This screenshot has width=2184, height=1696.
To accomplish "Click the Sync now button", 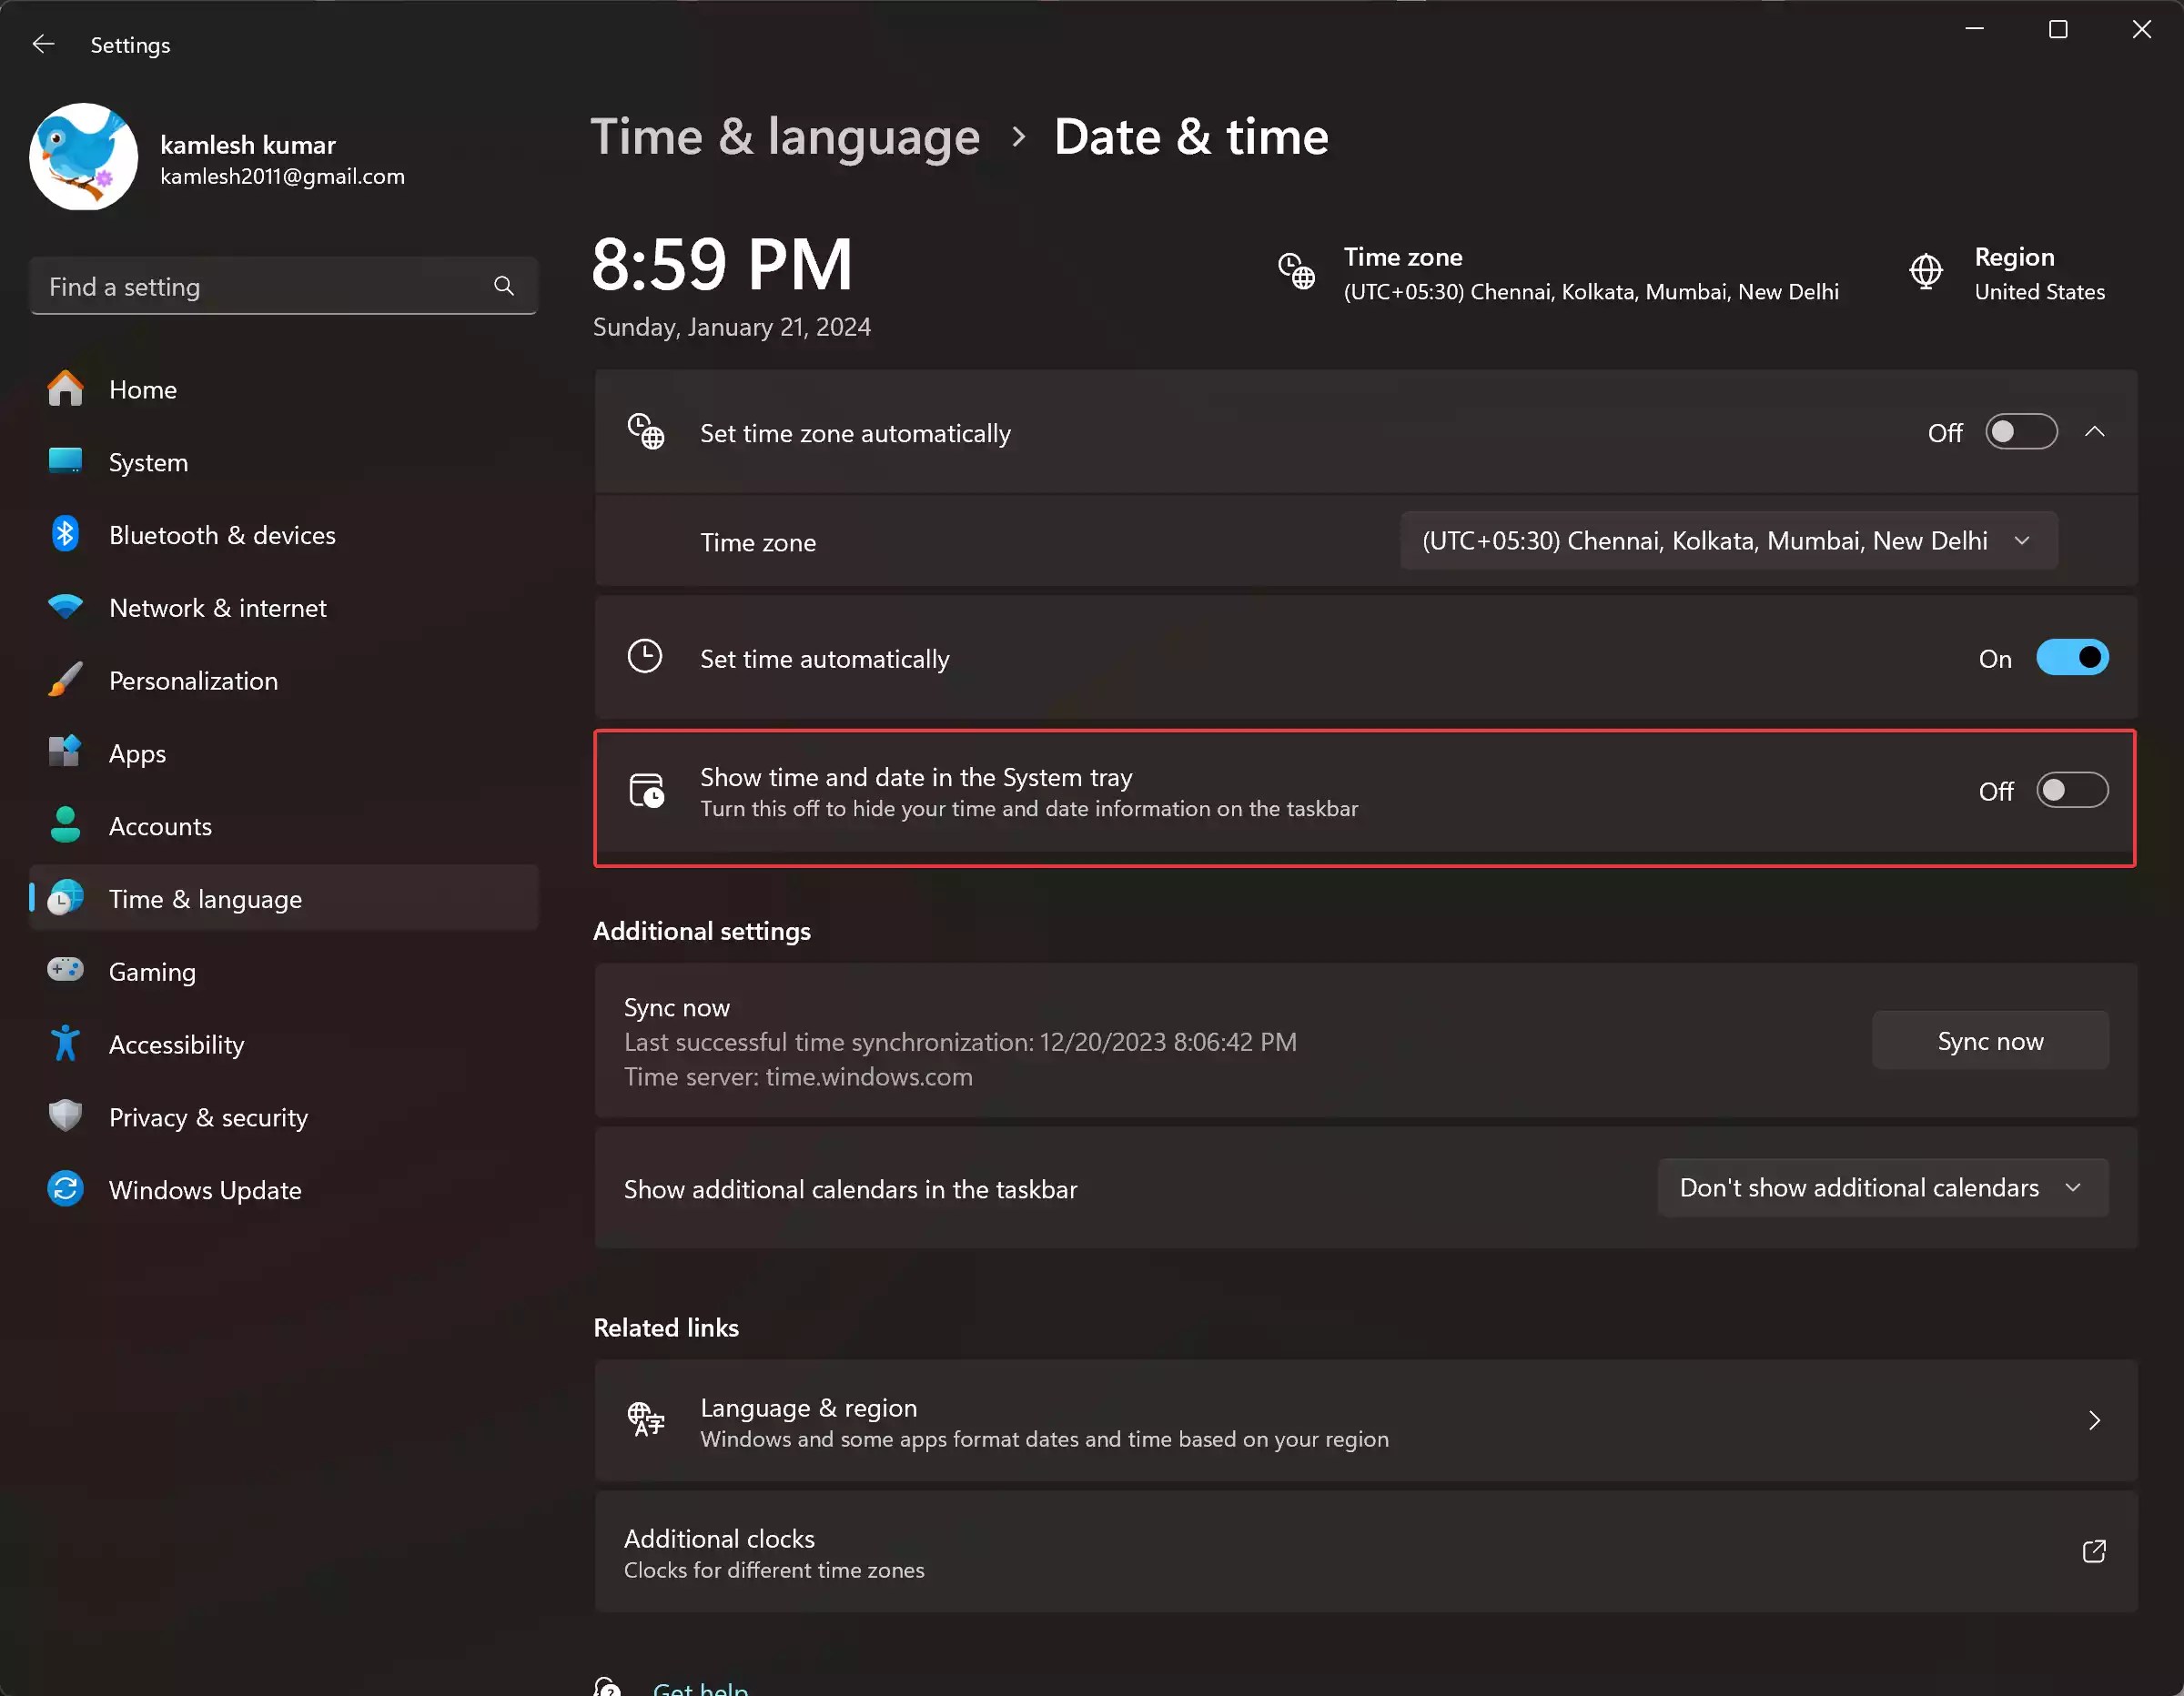I will point(1990,1040).
